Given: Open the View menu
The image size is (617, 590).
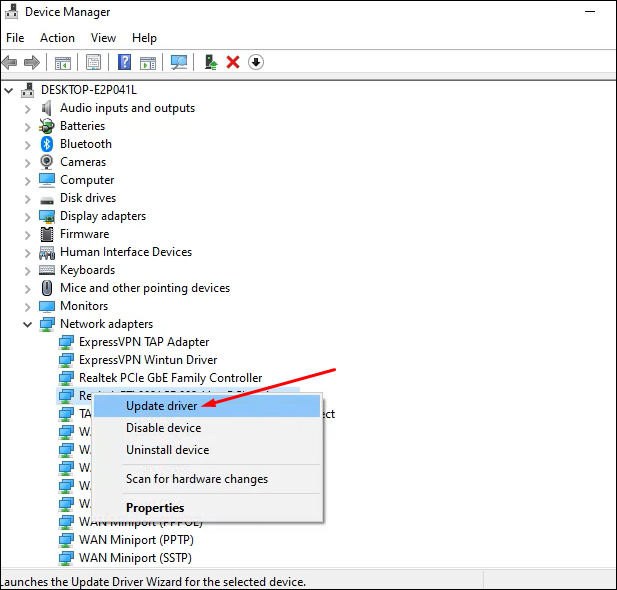Looking at the screenshot, I should (x=103, y=38).
